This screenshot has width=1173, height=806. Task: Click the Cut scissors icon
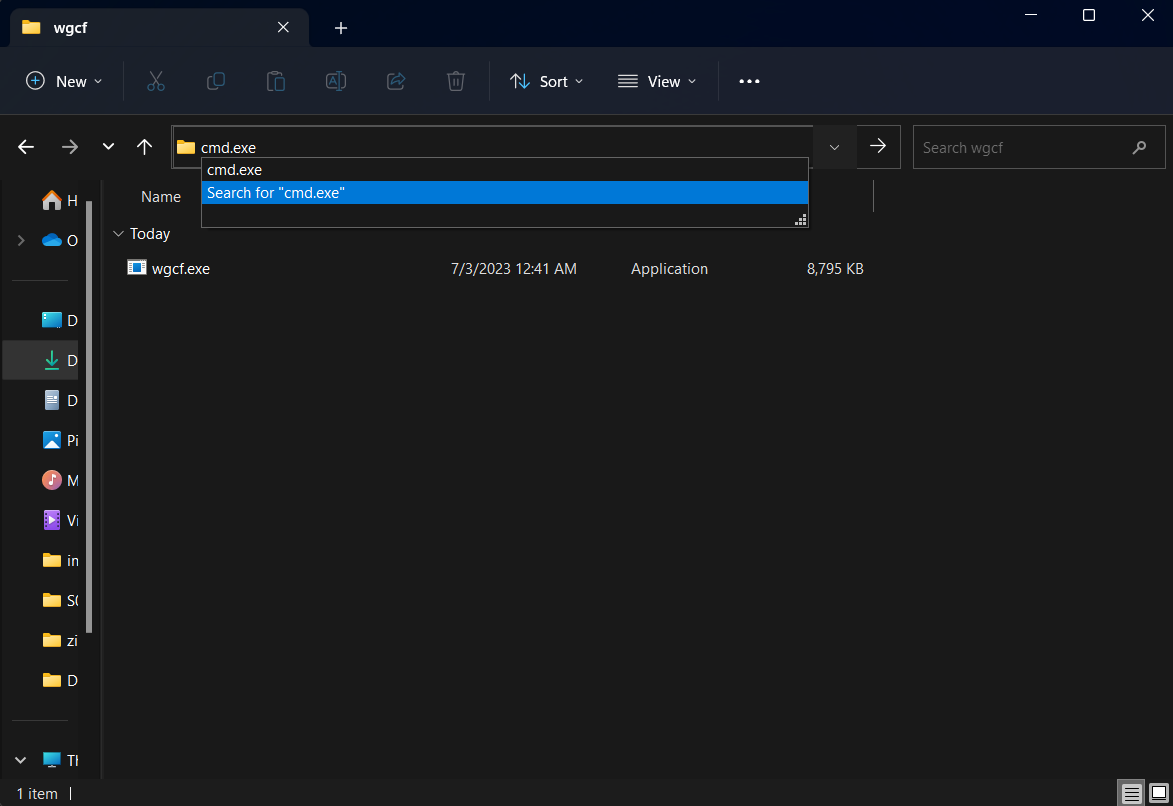(155, 82)
